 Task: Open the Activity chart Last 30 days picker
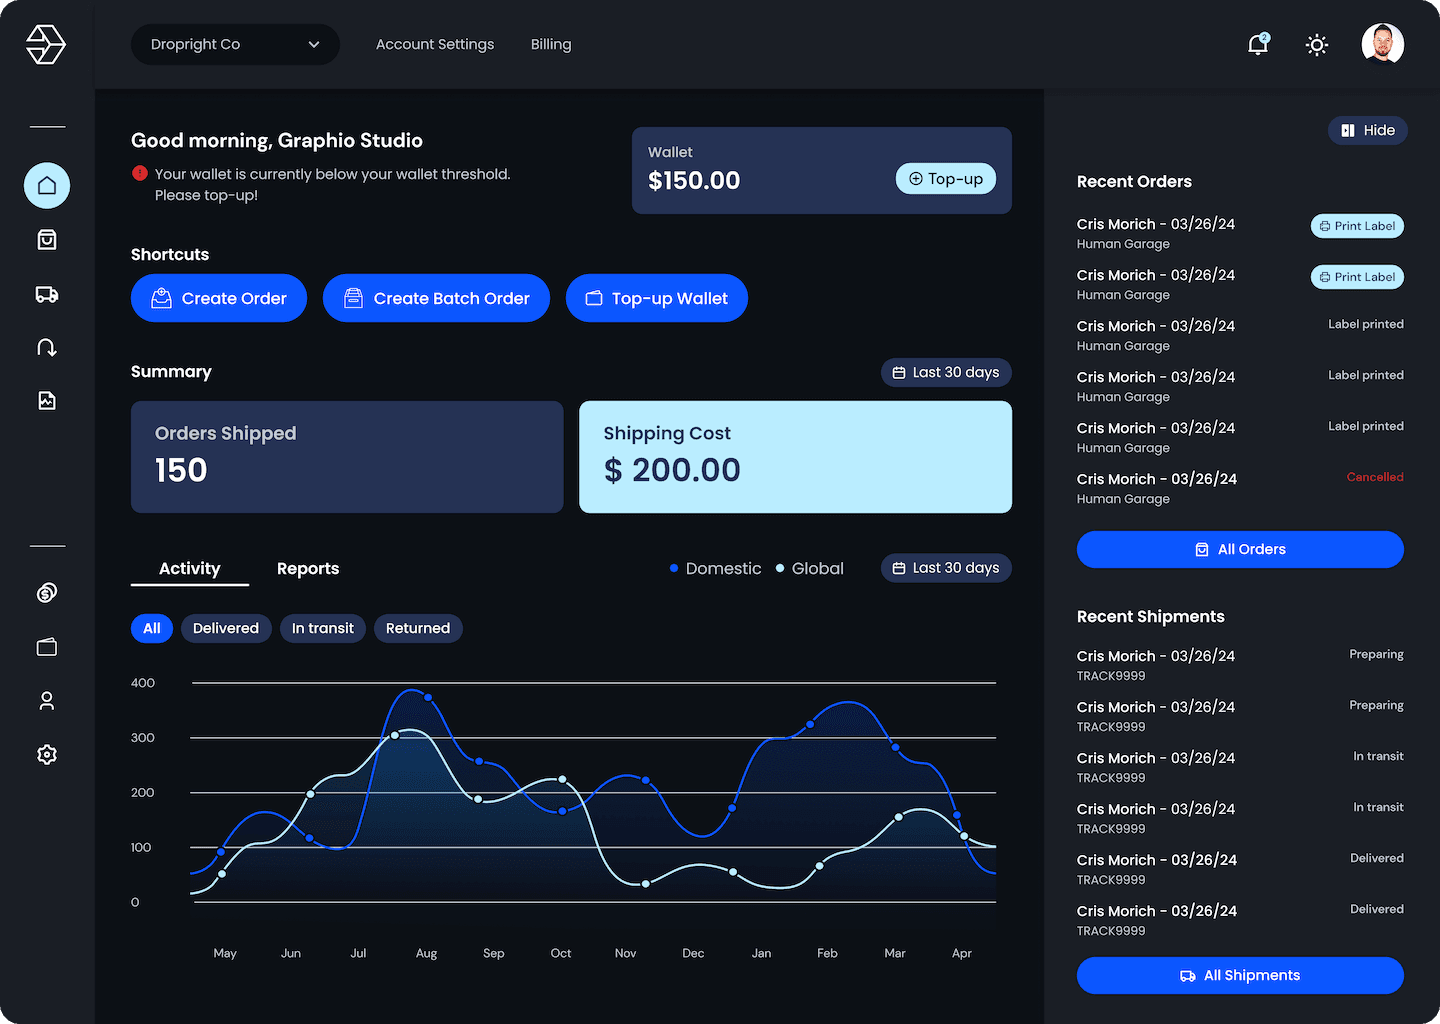coord(946,568)
